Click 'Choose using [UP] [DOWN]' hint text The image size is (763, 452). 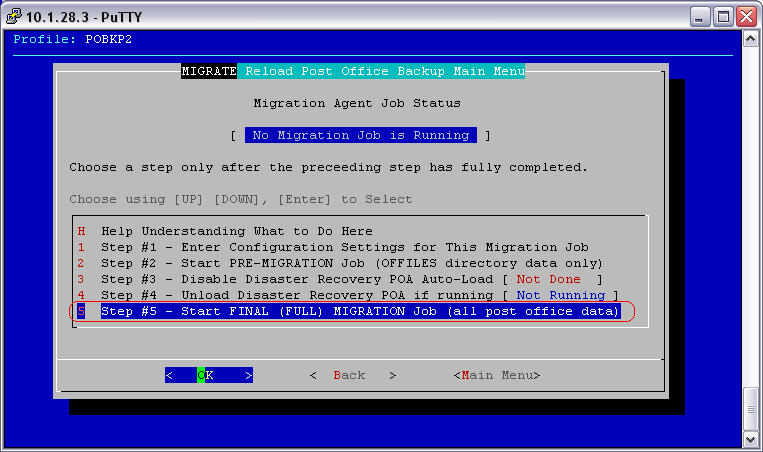[240, 199]
